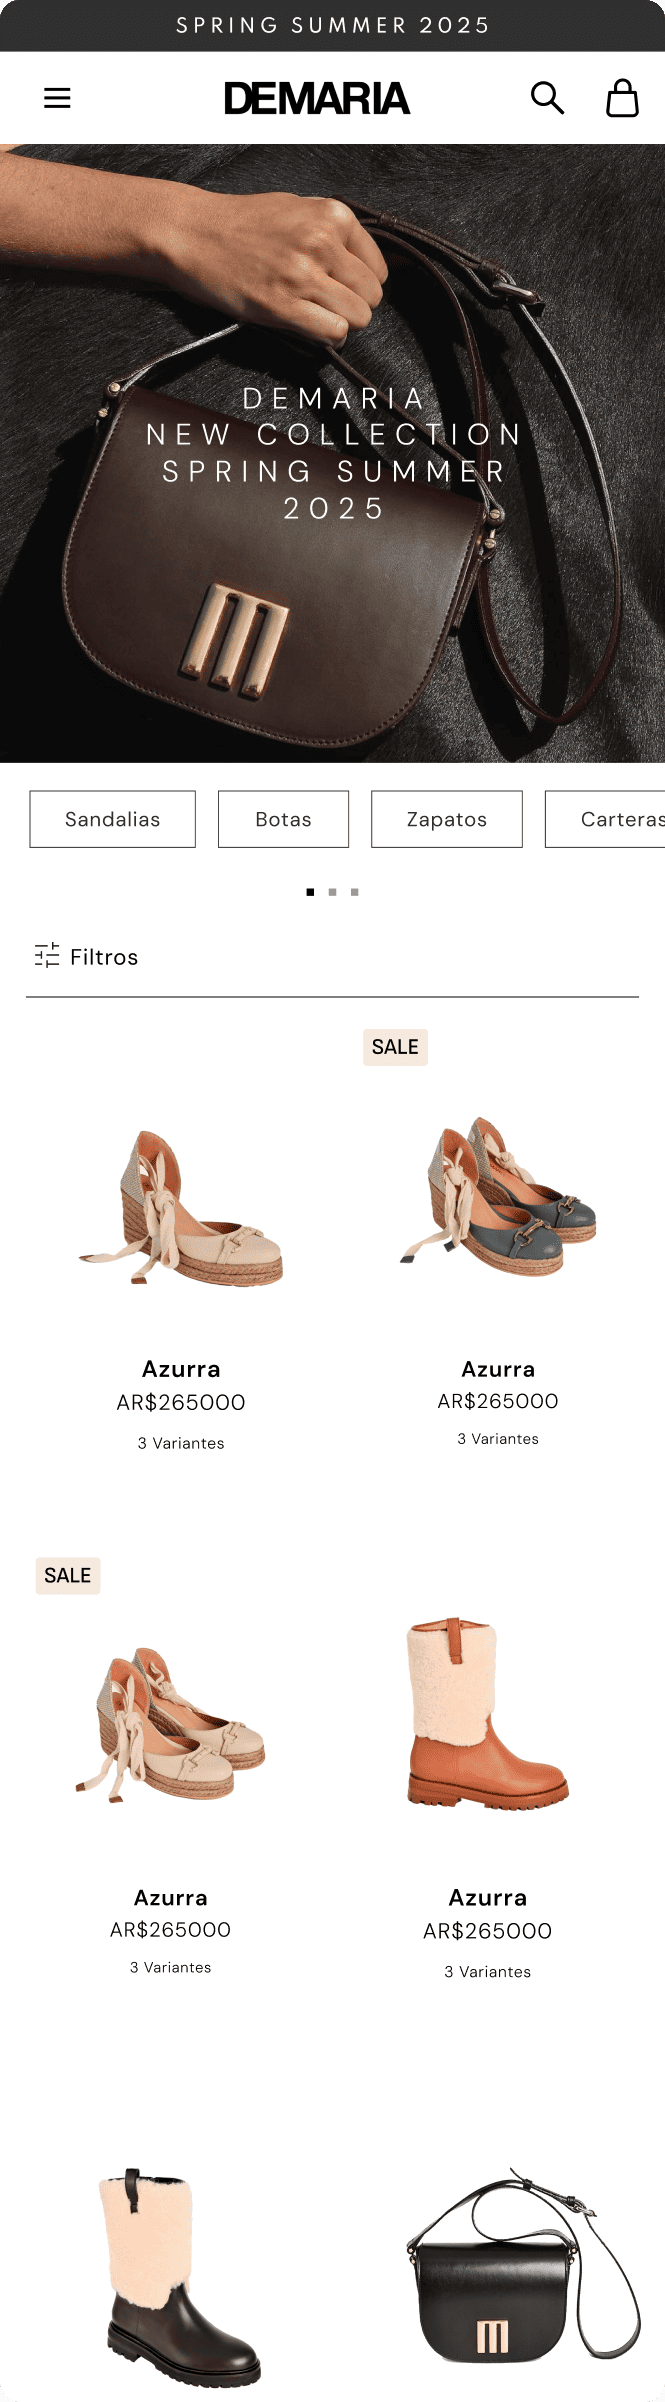Go to second carousel dot
This screenshot has height=2402, width=665.
coord(332,892)
